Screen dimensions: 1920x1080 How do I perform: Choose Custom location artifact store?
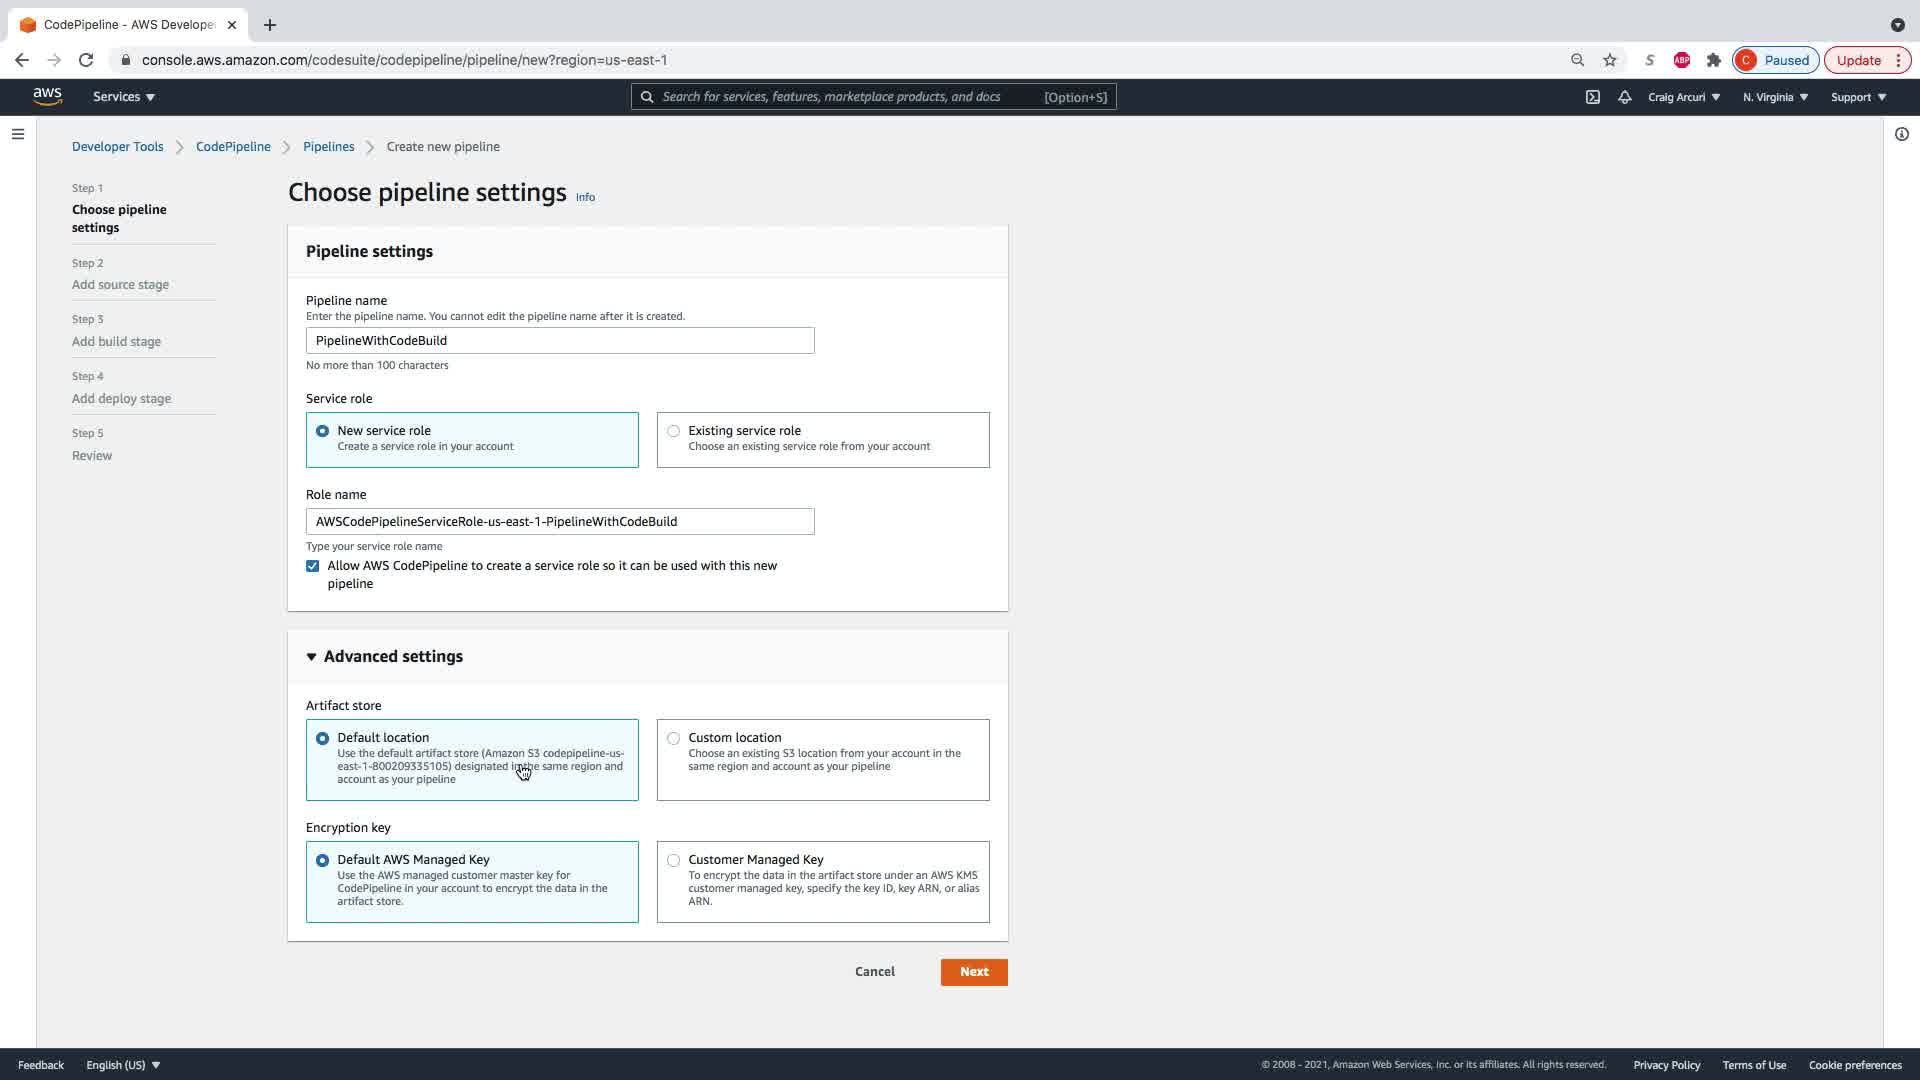pyautogui.click(x=674, y=738)
